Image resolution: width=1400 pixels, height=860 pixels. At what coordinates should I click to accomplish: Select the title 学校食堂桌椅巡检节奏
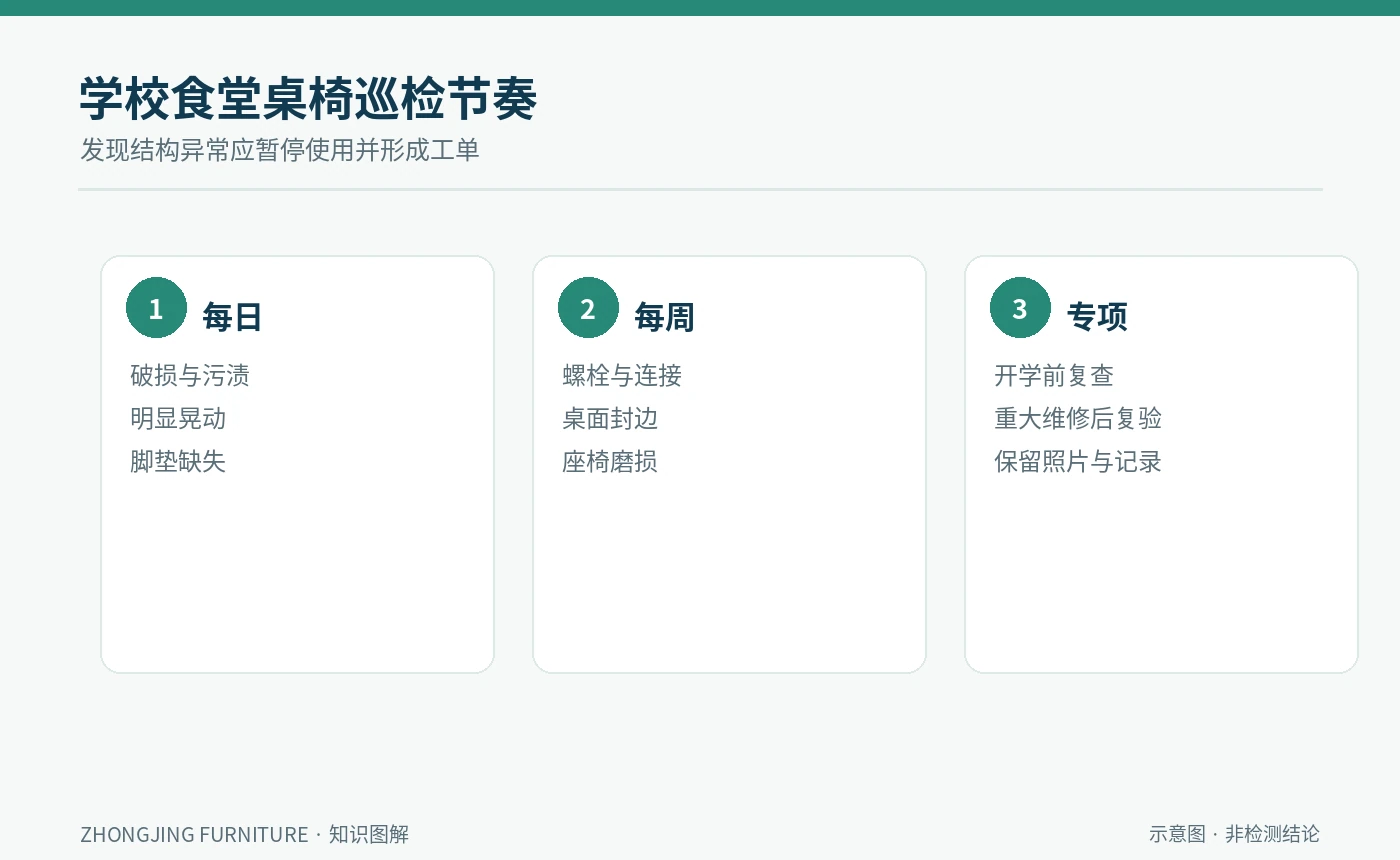click(x=308, y=99)
